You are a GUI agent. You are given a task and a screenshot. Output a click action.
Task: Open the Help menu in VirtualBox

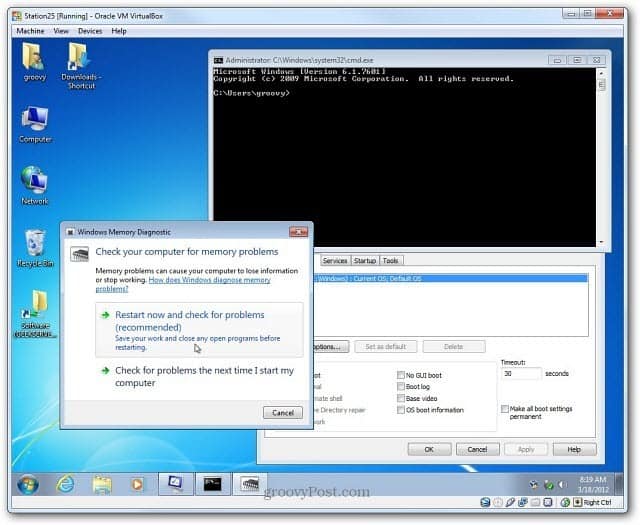(x=119, y=31)
